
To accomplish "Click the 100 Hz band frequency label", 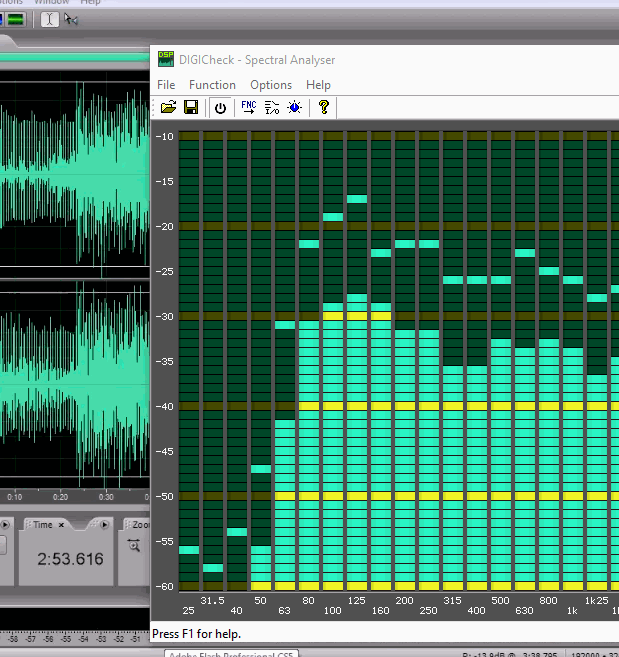I will coord(332,610).
